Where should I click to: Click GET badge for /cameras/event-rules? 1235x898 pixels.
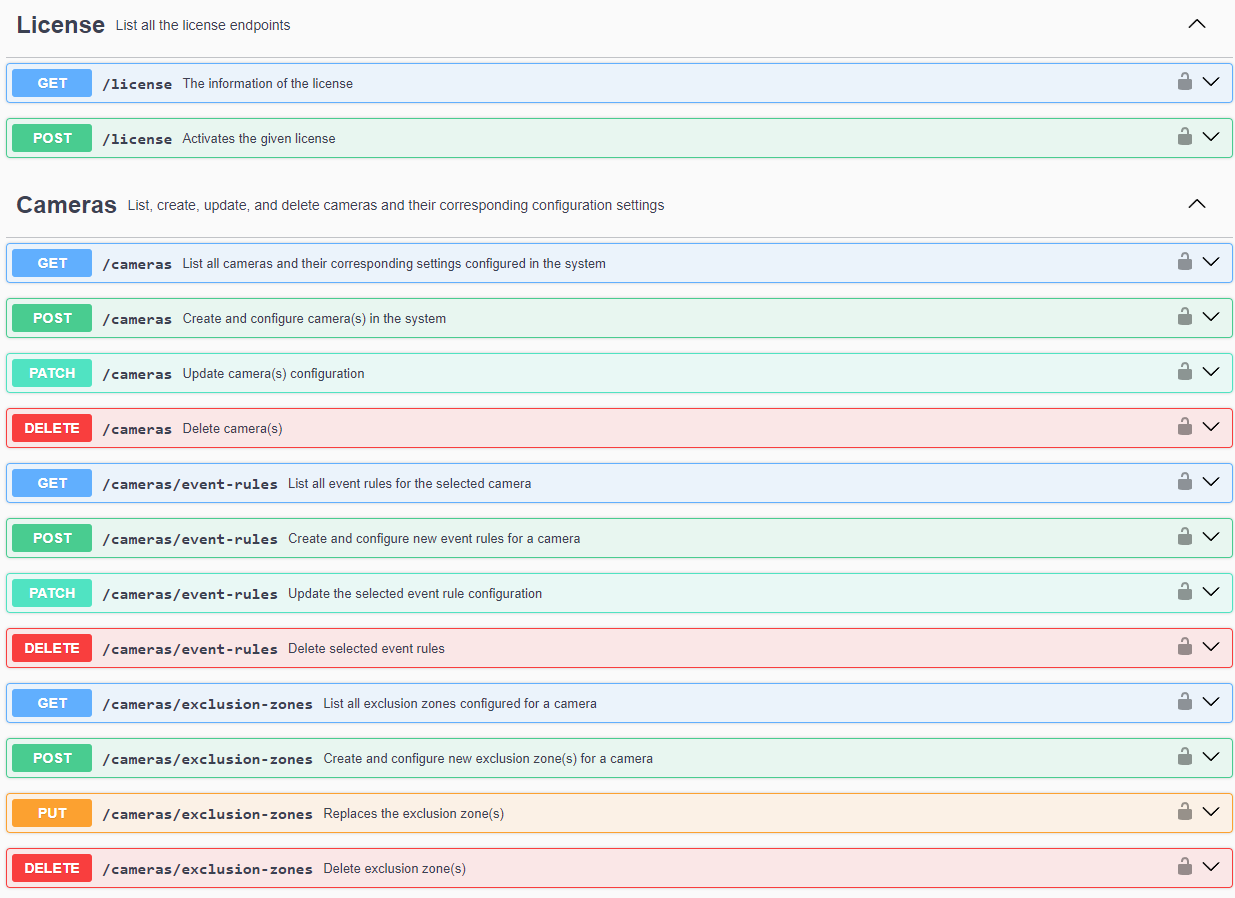pos(52,483)
